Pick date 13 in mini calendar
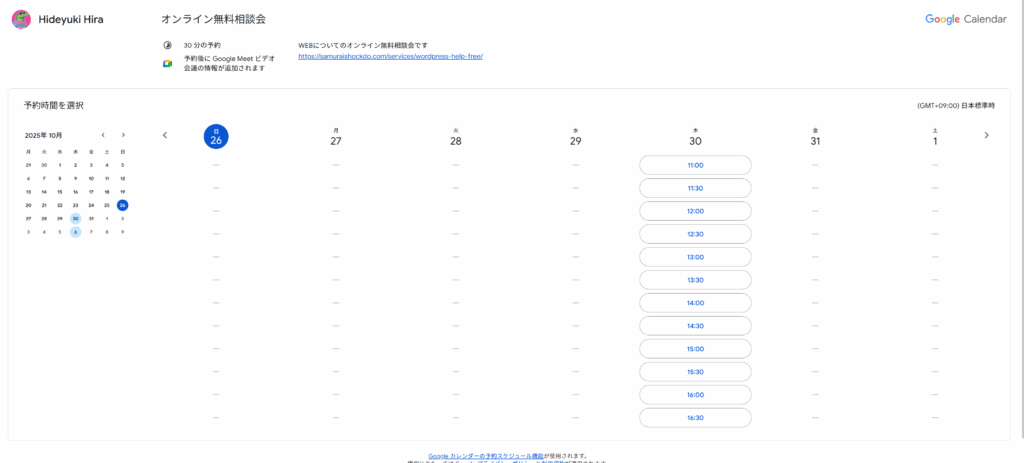Screen dimensions: 1024x463 point(28,192)
